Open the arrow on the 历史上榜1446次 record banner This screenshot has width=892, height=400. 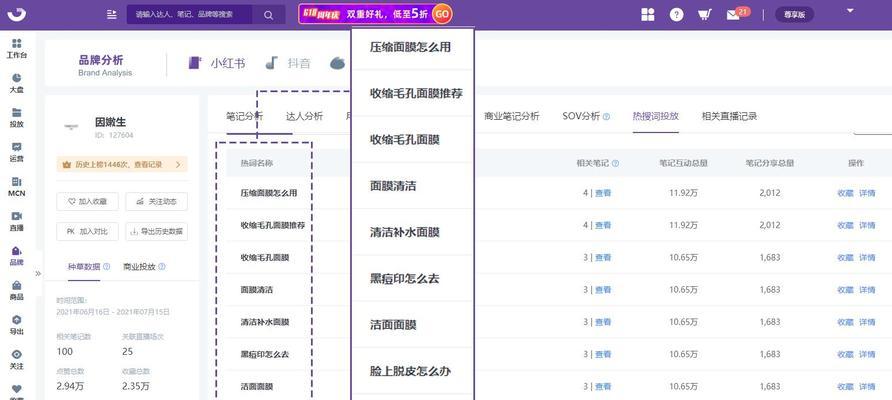(x=178, y=164)
